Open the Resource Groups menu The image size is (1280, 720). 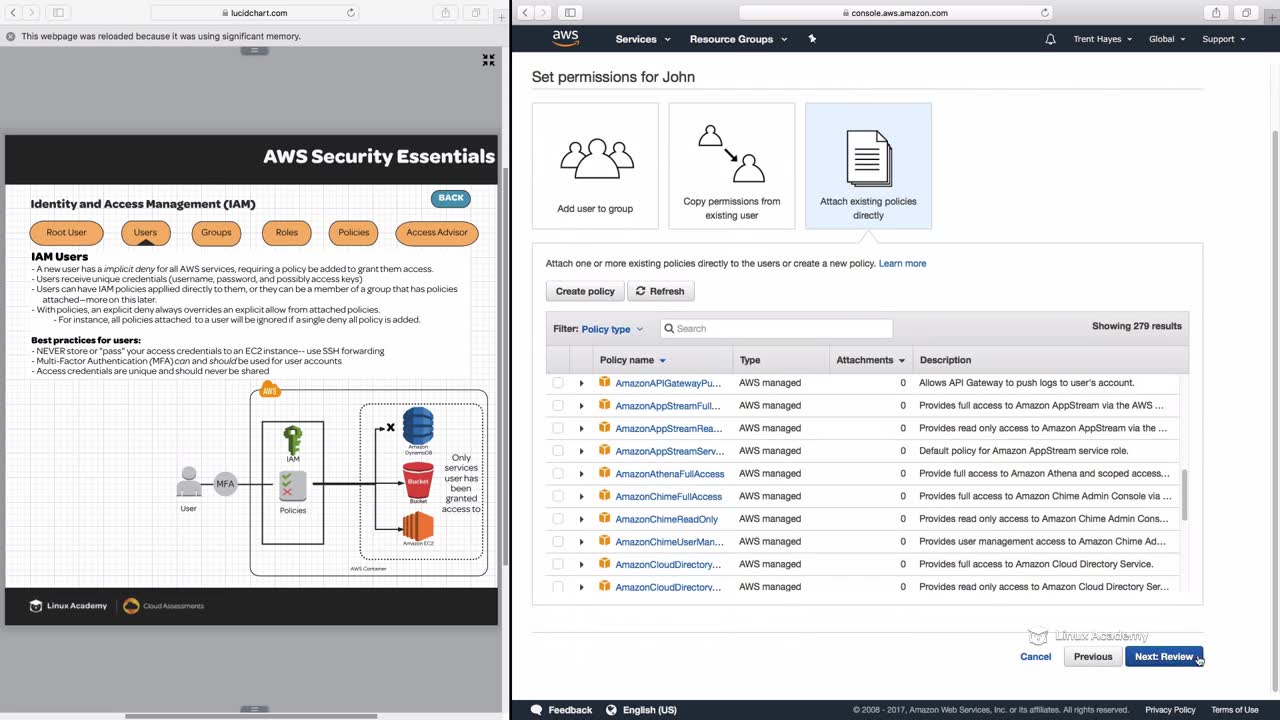click(738, 39)
